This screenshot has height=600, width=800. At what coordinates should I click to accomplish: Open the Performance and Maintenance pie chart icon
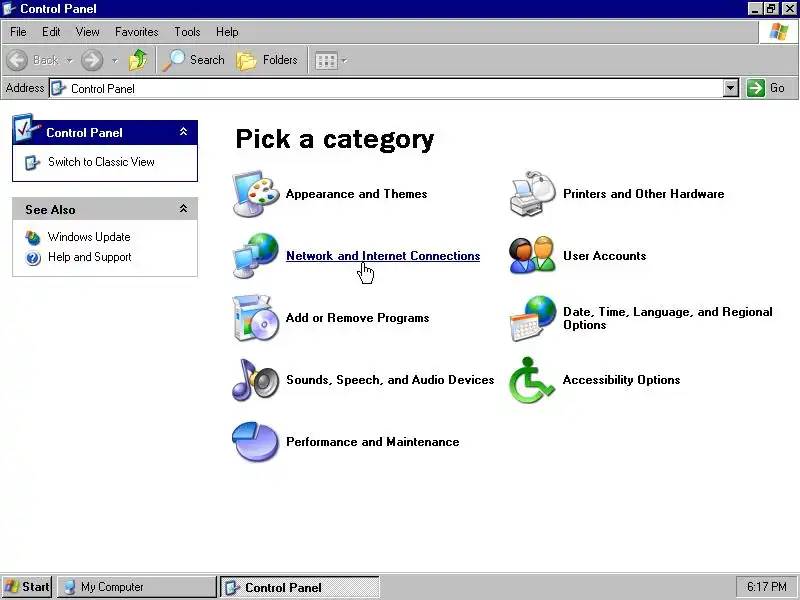pyautogui.click(x=256, y=442)
